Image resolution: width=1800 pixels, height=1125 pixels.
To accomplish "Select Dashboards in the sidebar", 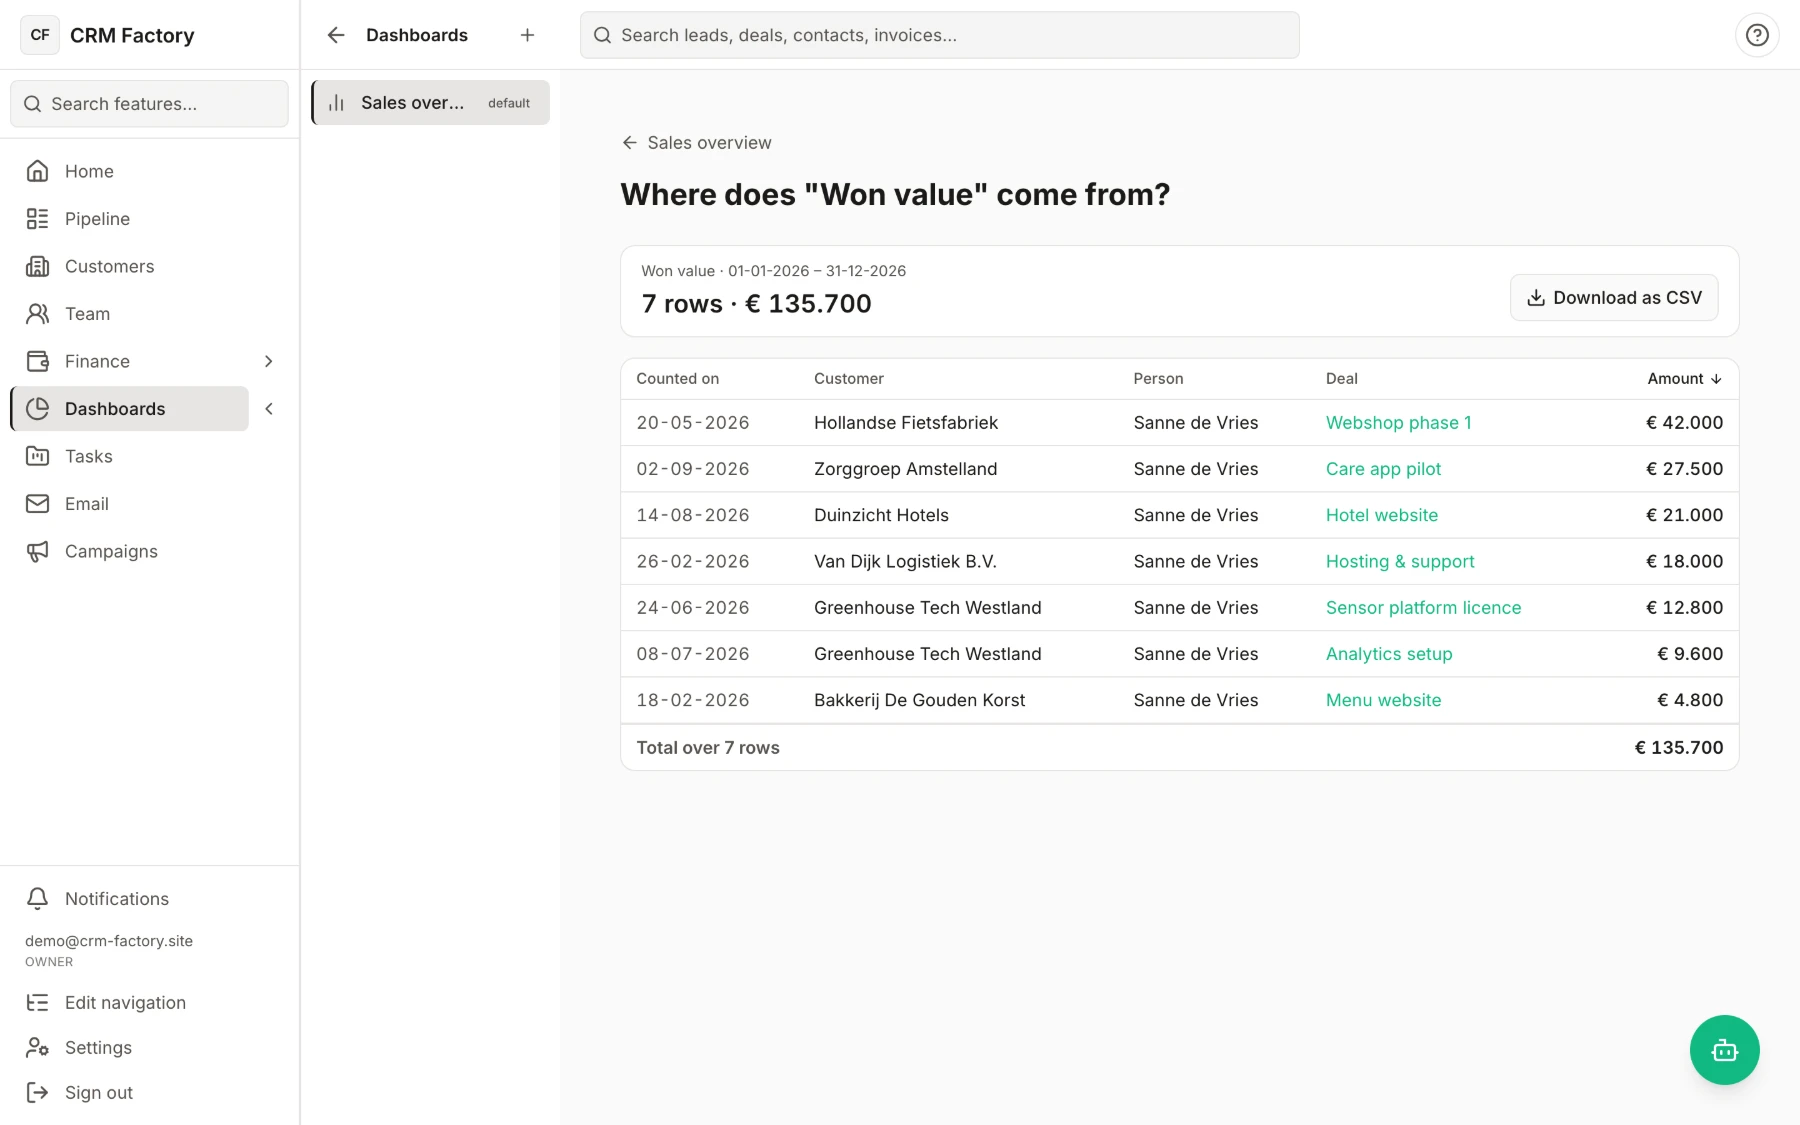I will pos(129,409).
